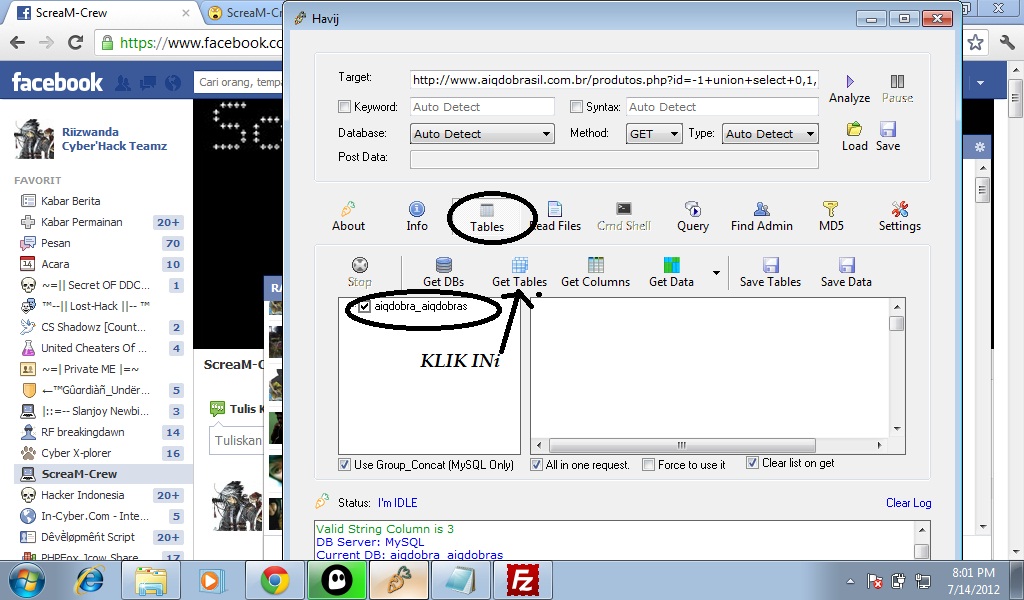This screenshot has width=1024, height=600.
Task: Click the Keyword input field
Action: (x=482, y=107)
